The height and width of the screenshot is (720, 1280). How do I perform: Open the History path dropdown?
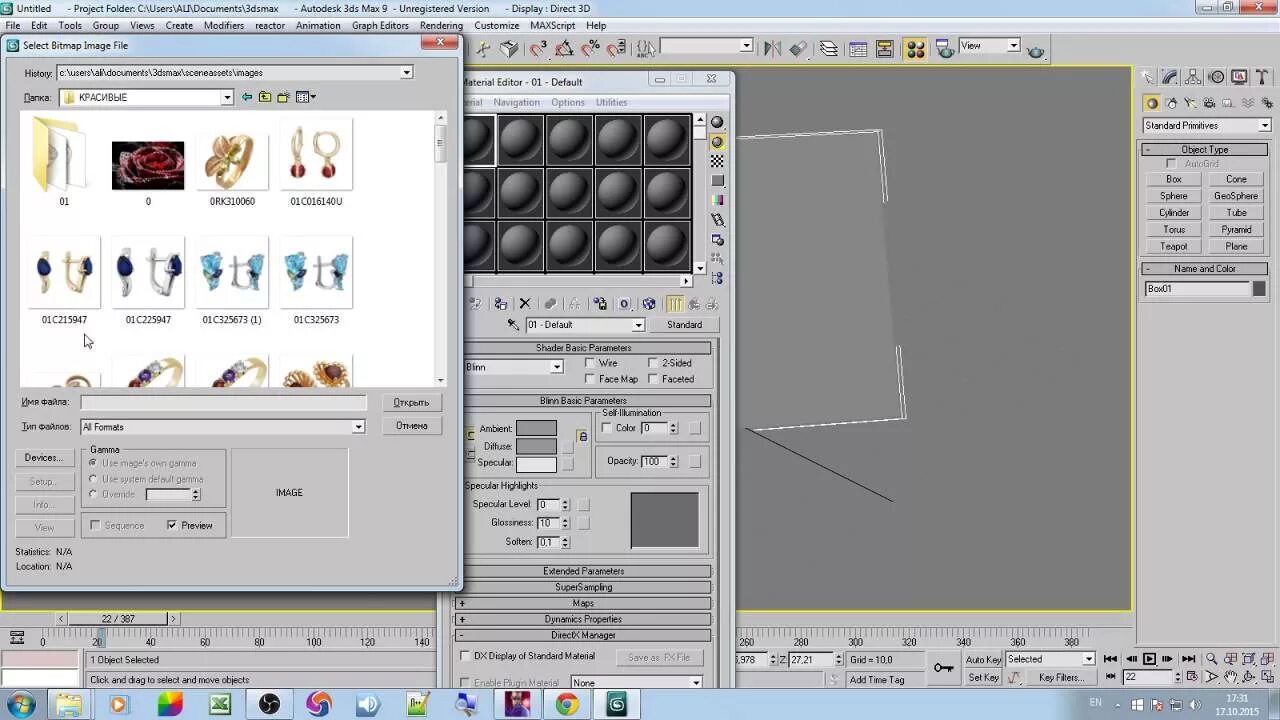[x=406, y=73]
